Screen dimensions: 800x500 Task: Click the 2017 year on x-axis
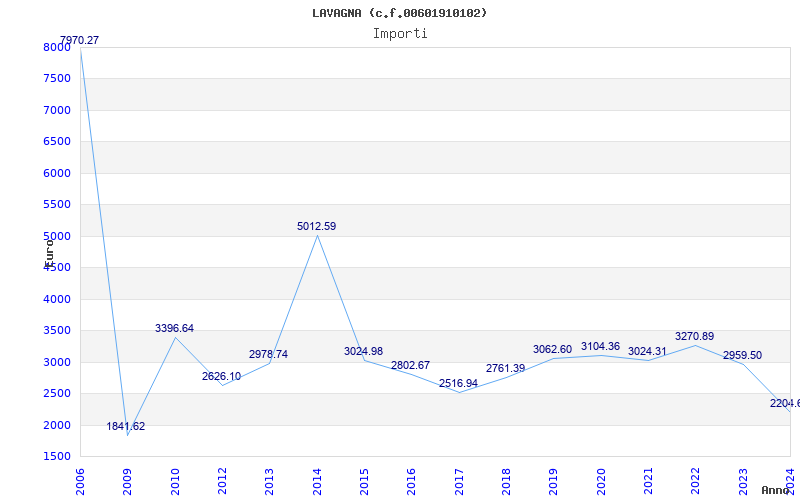[x=459, y=482]
